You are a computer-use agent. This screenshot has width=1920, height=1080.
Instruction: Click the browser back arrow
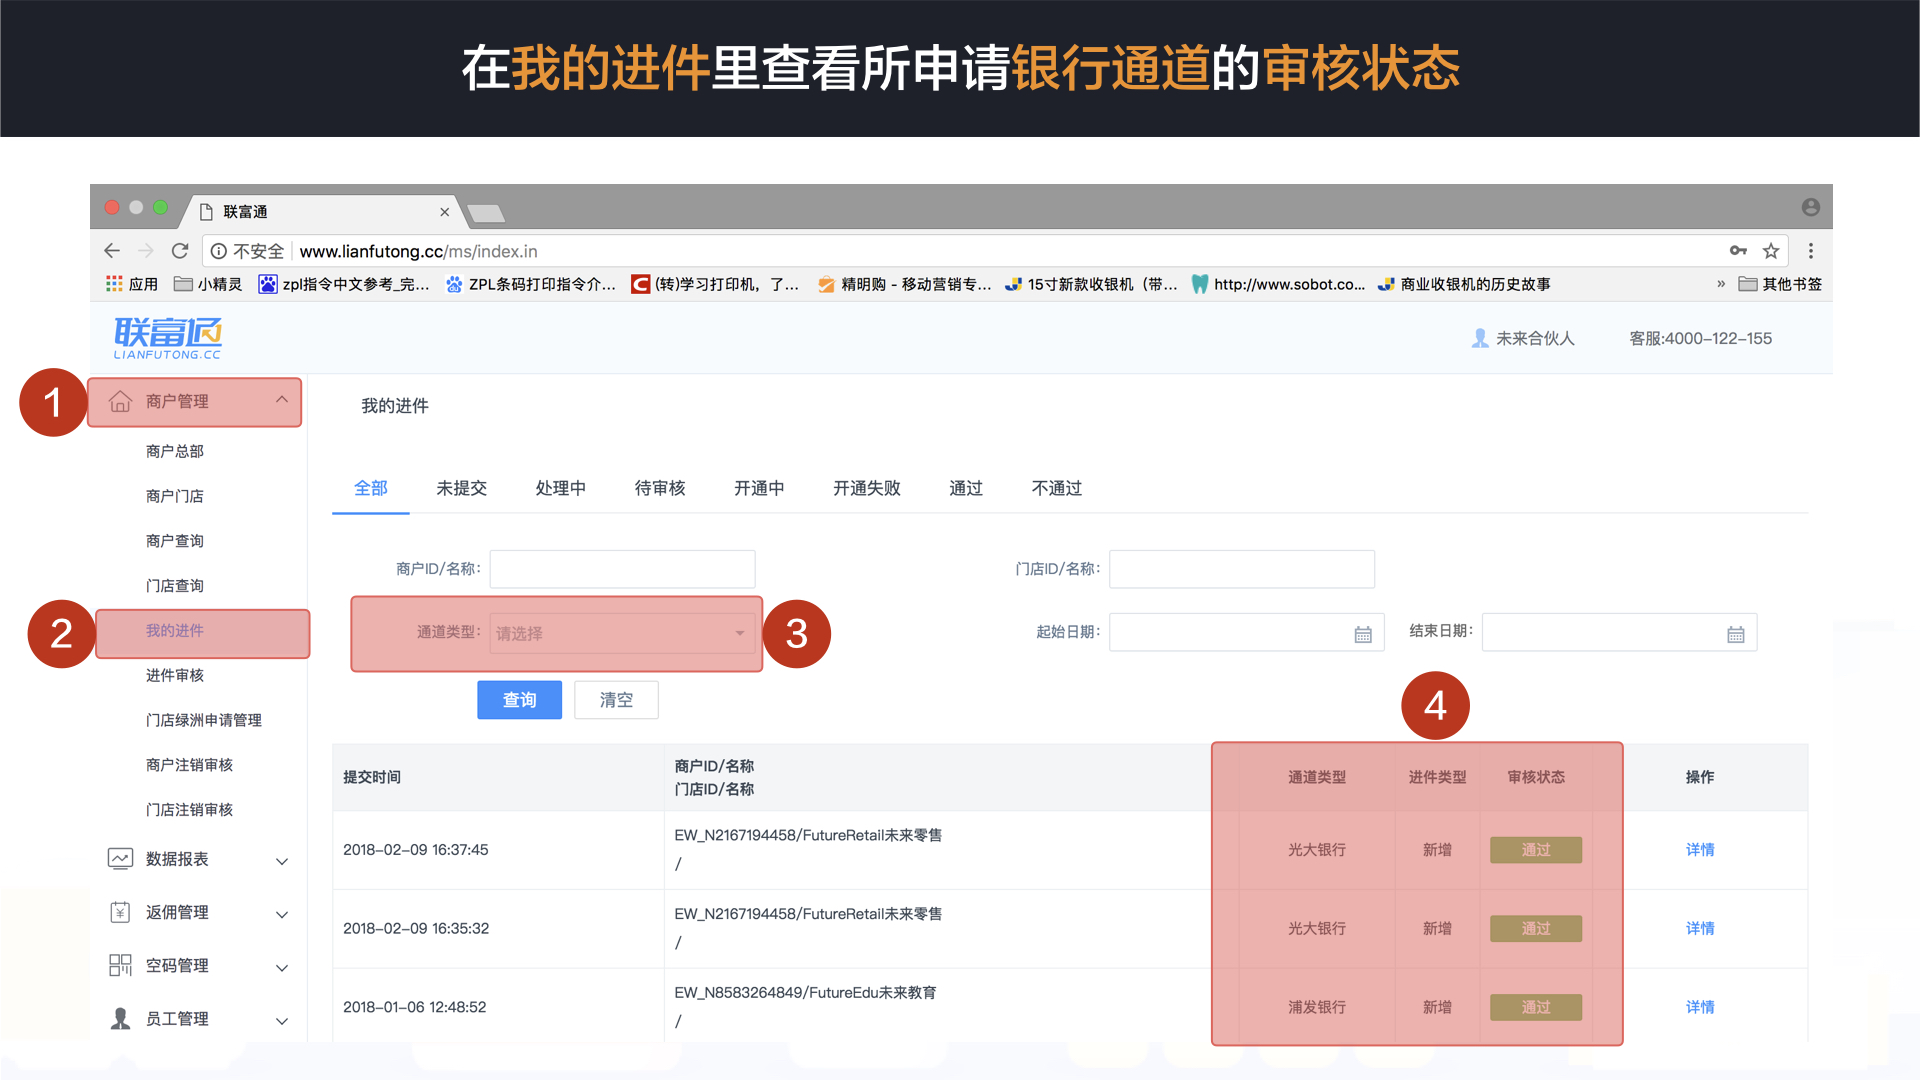pos(112,251)
